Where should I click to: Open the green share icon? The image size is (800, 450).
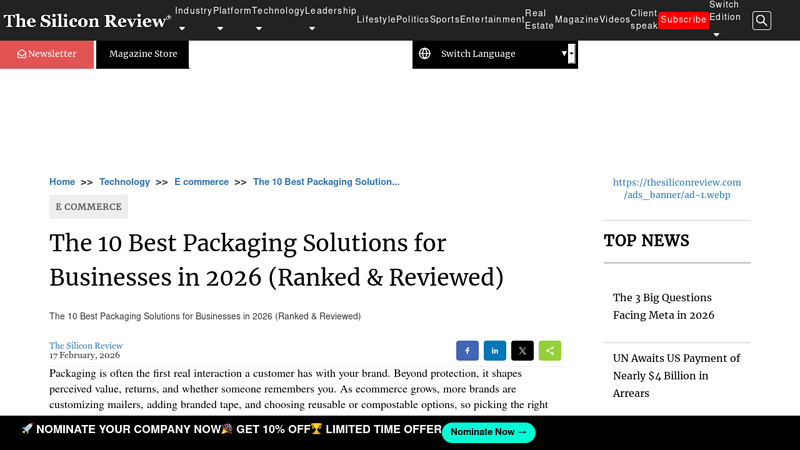[549, 351]
